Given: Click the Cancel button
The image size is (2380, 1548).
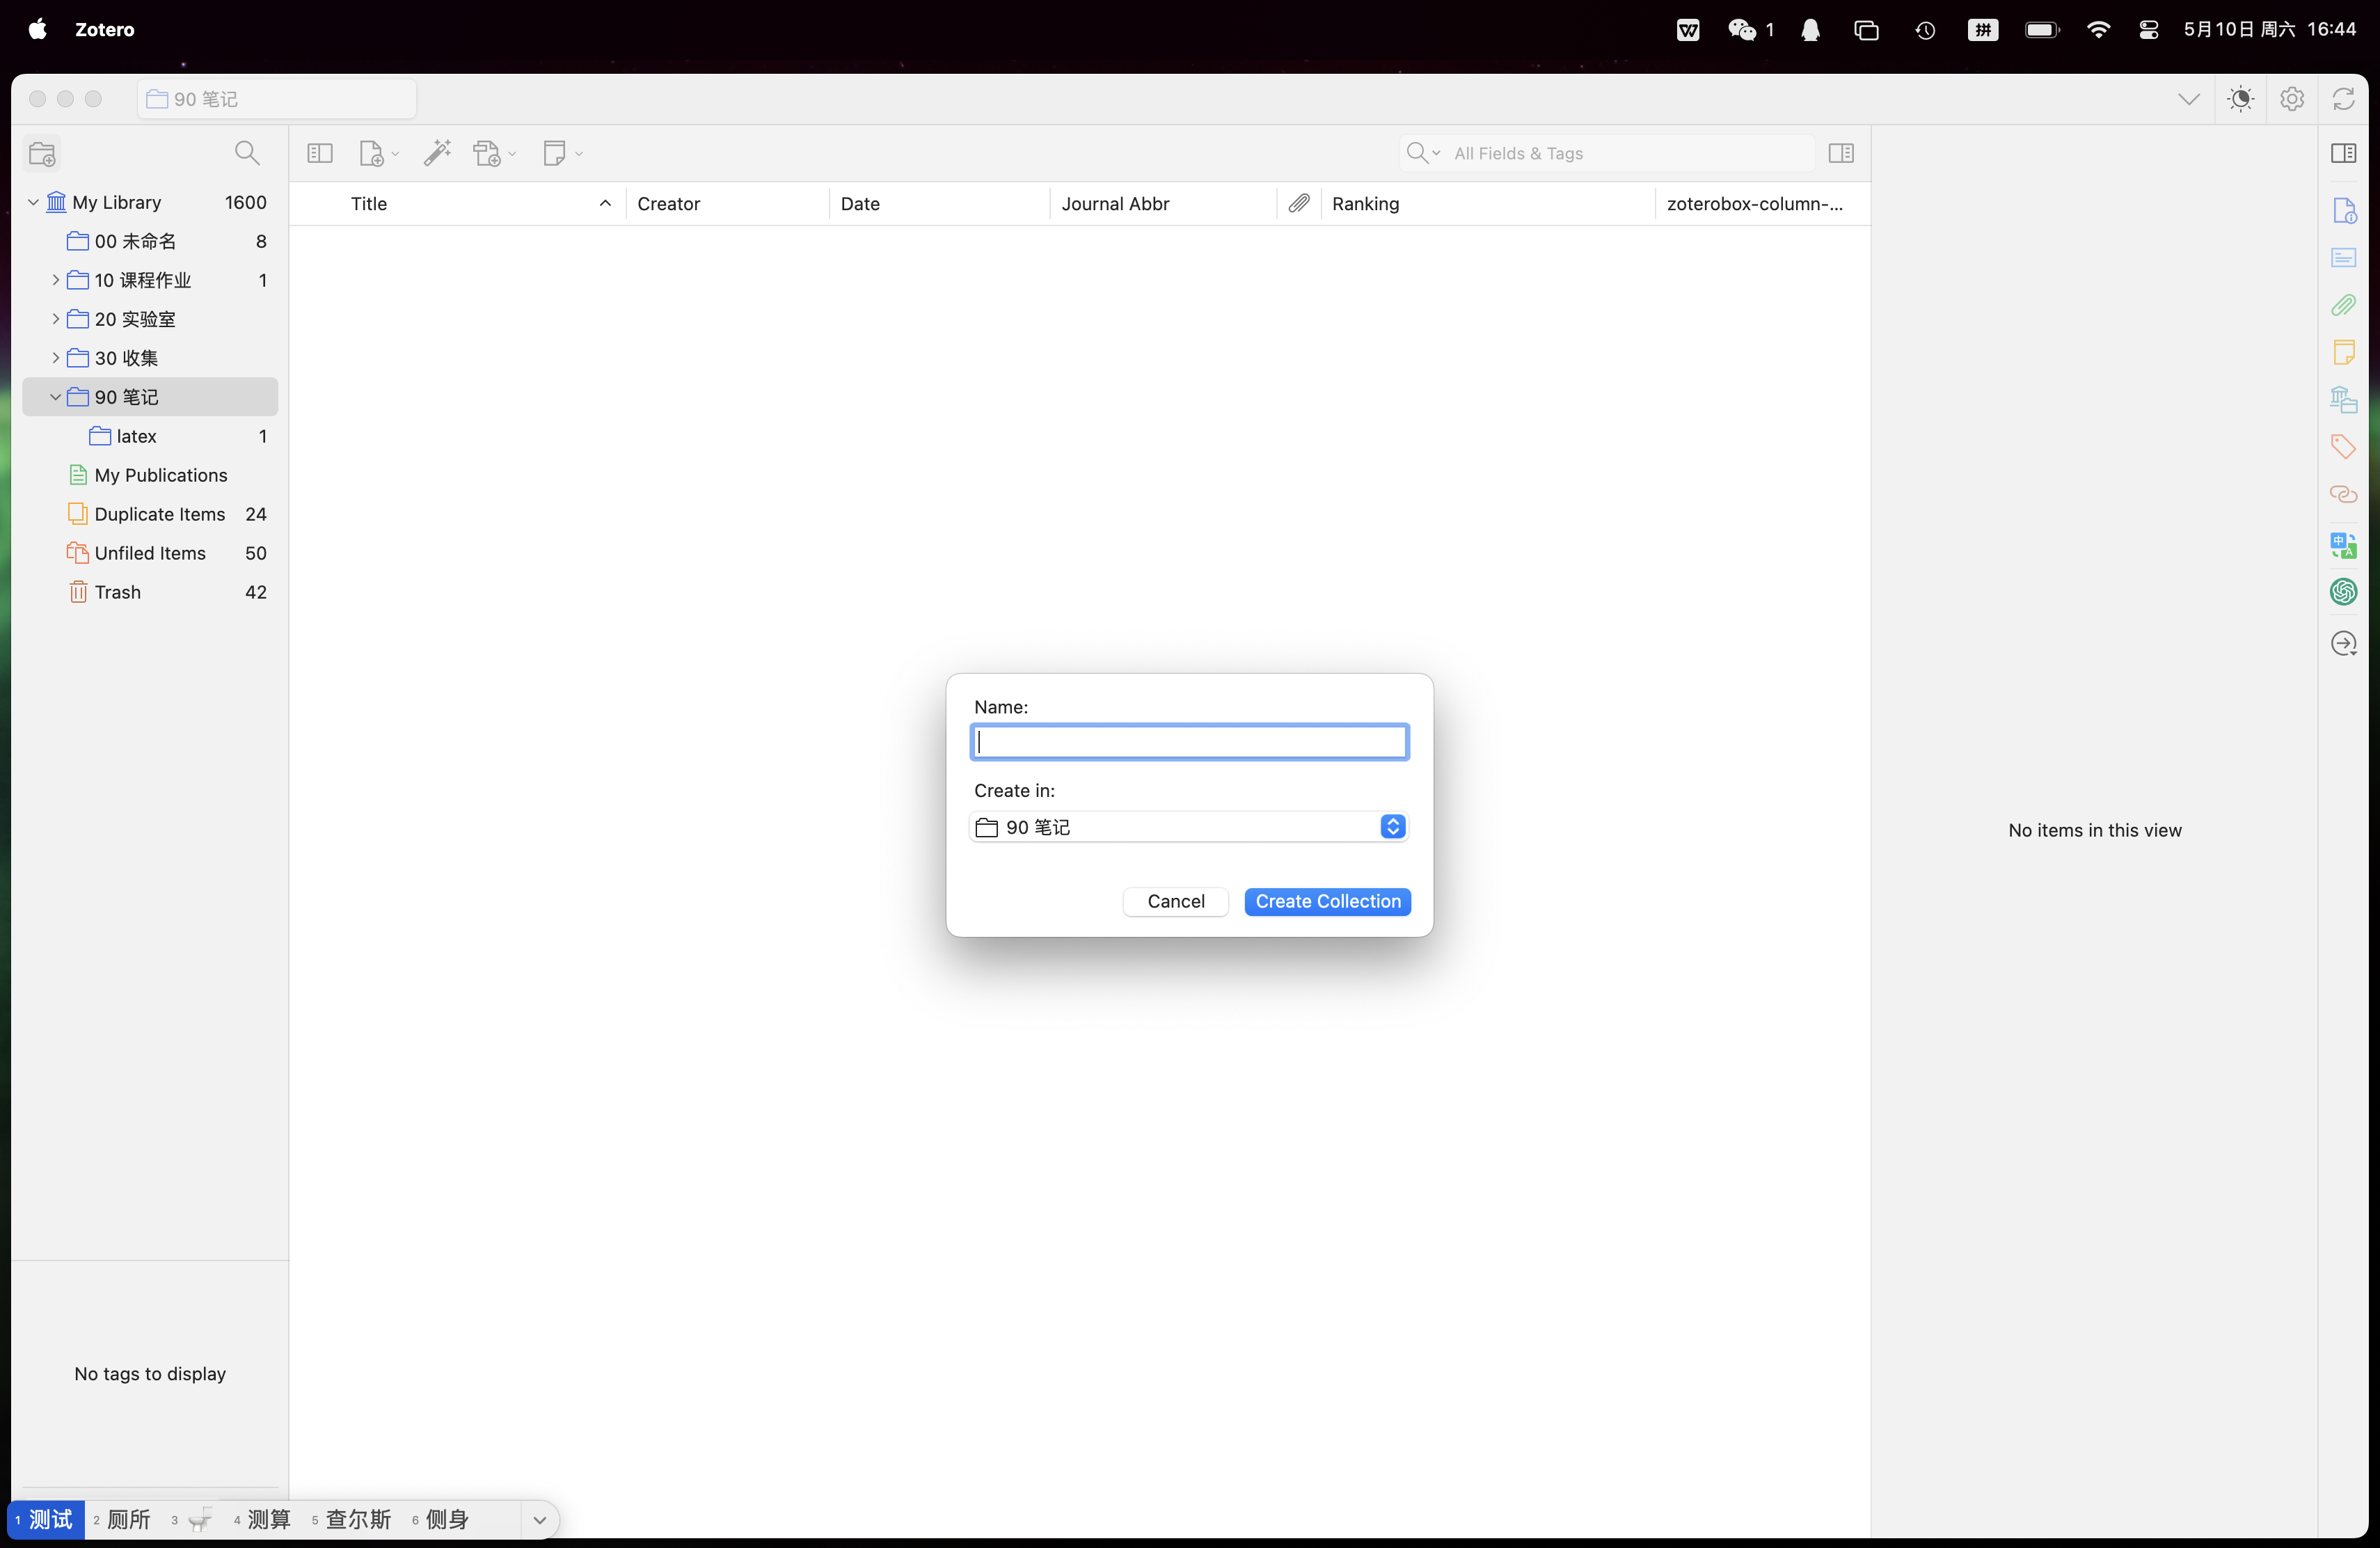Looking at the screenshot, I should 1175,901.
